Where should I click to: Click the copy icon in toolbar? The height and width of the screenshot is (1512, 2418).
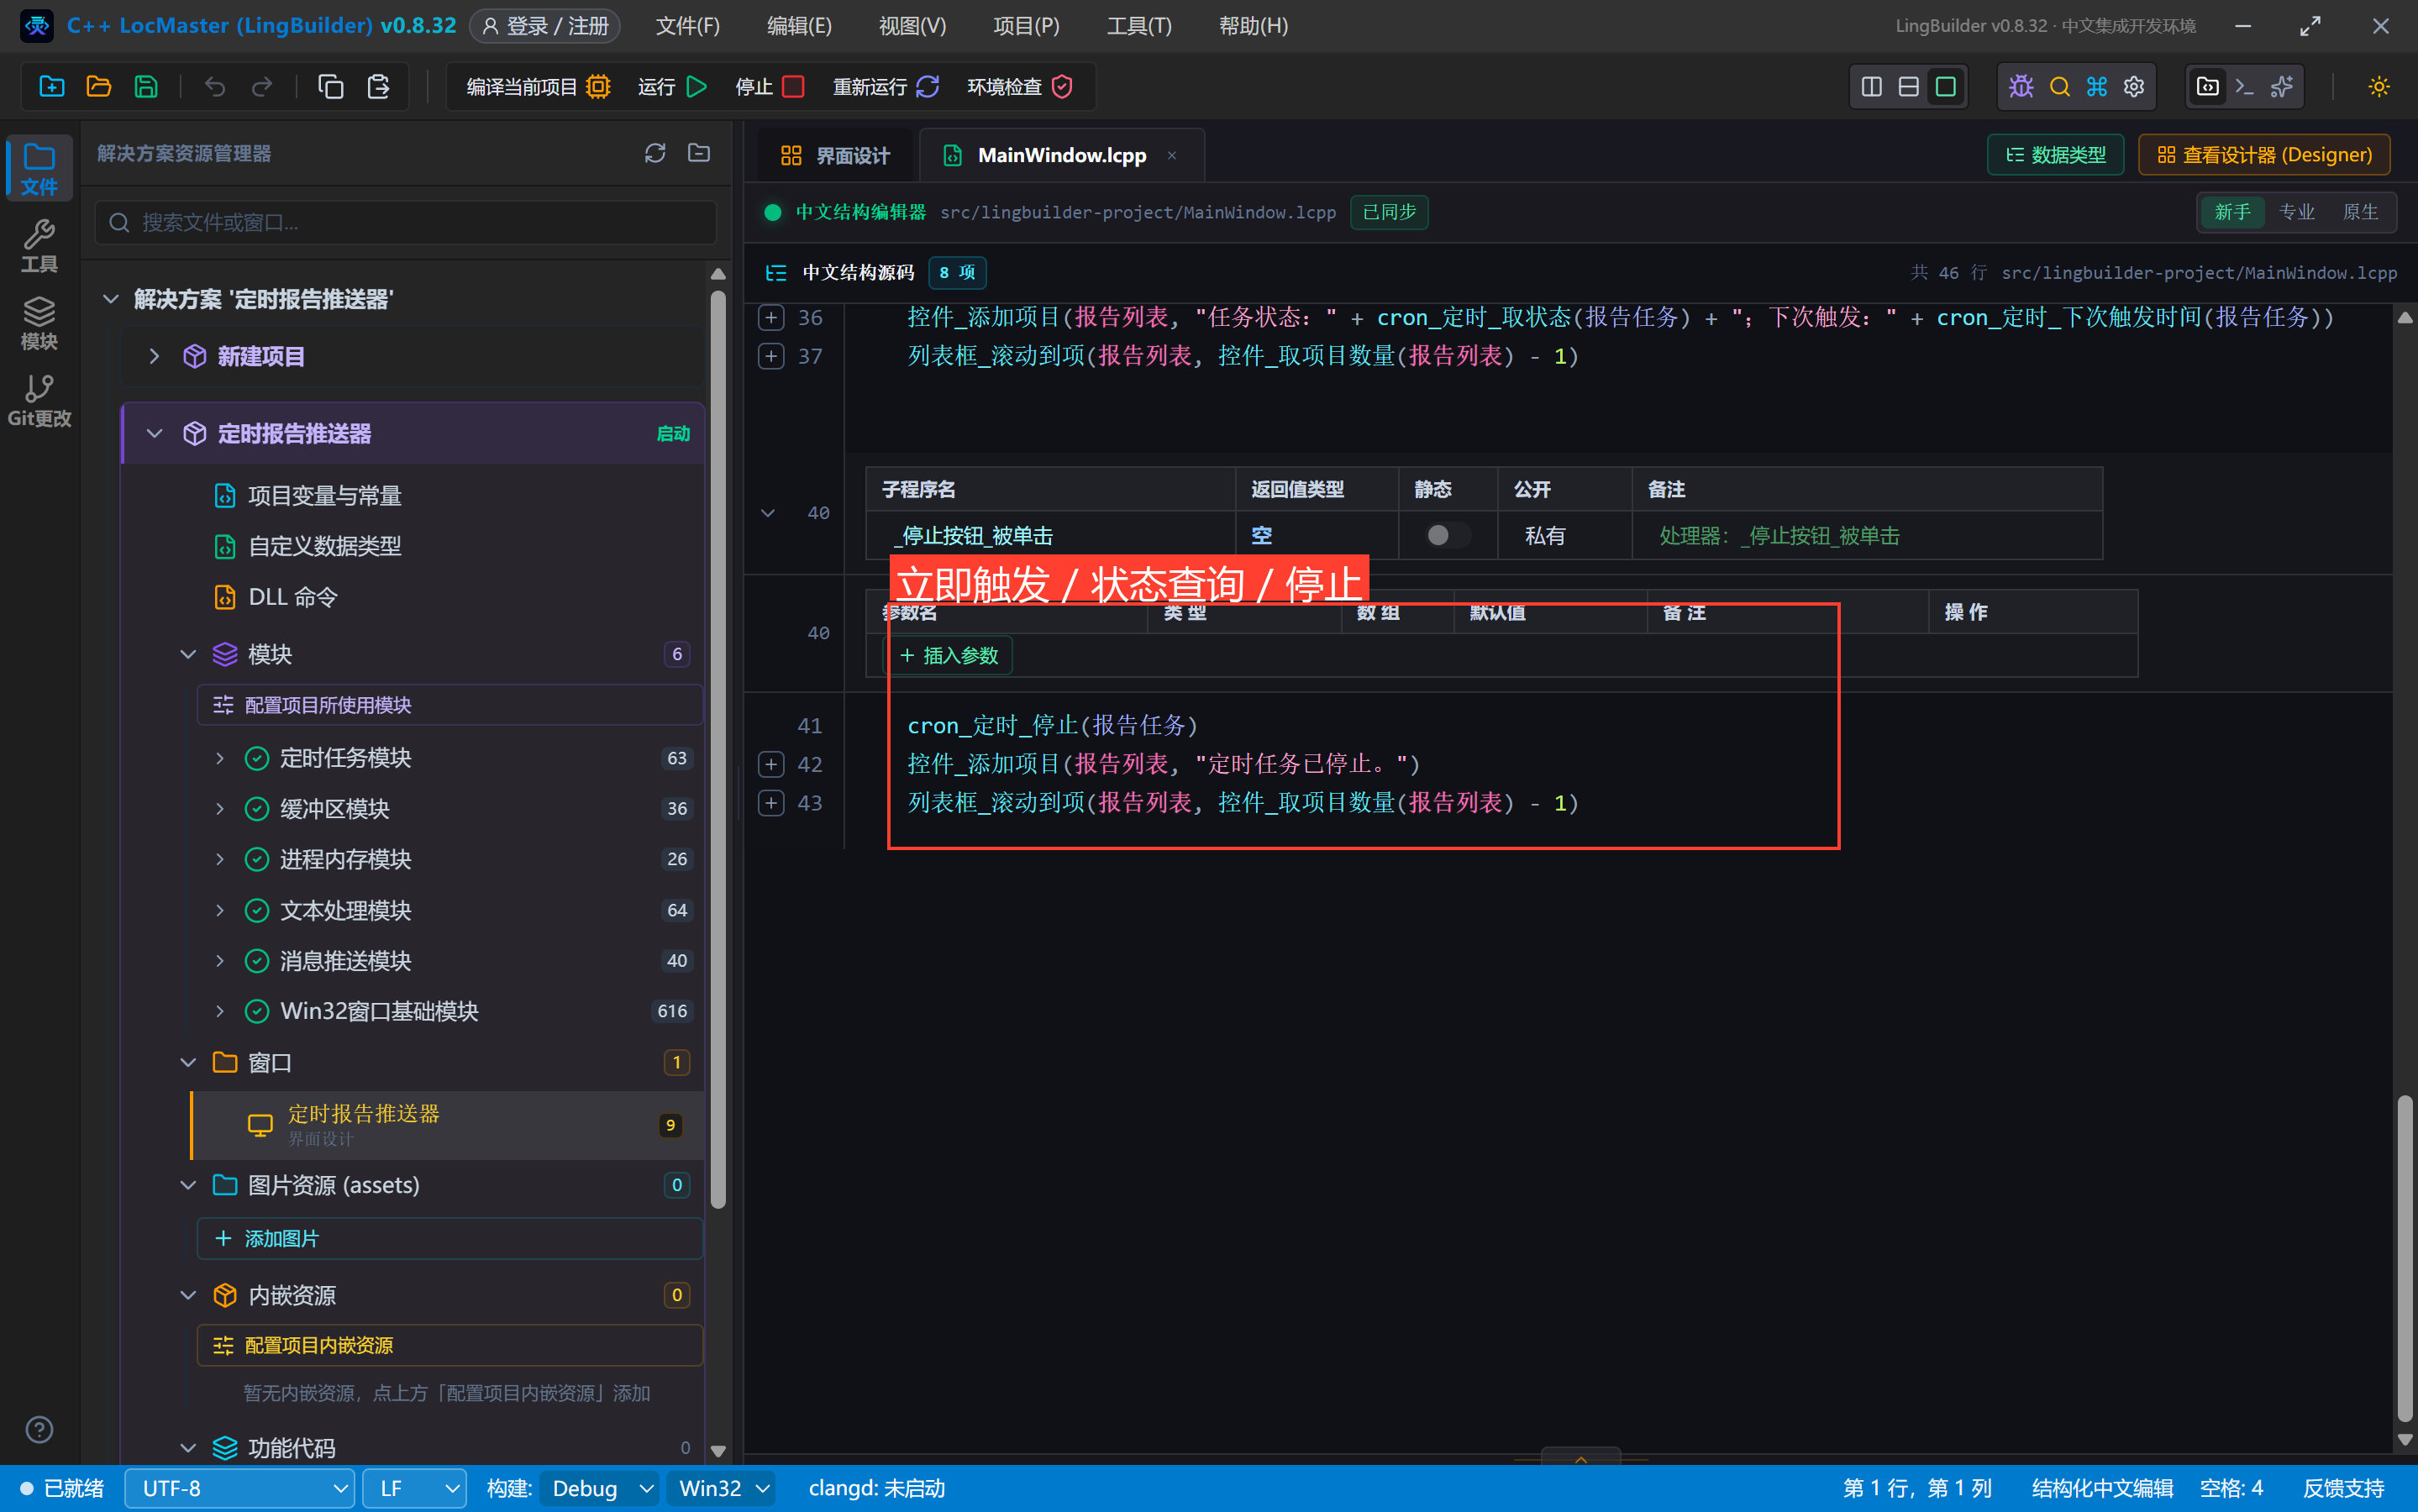pyautogui.click(x=330, y=87)
